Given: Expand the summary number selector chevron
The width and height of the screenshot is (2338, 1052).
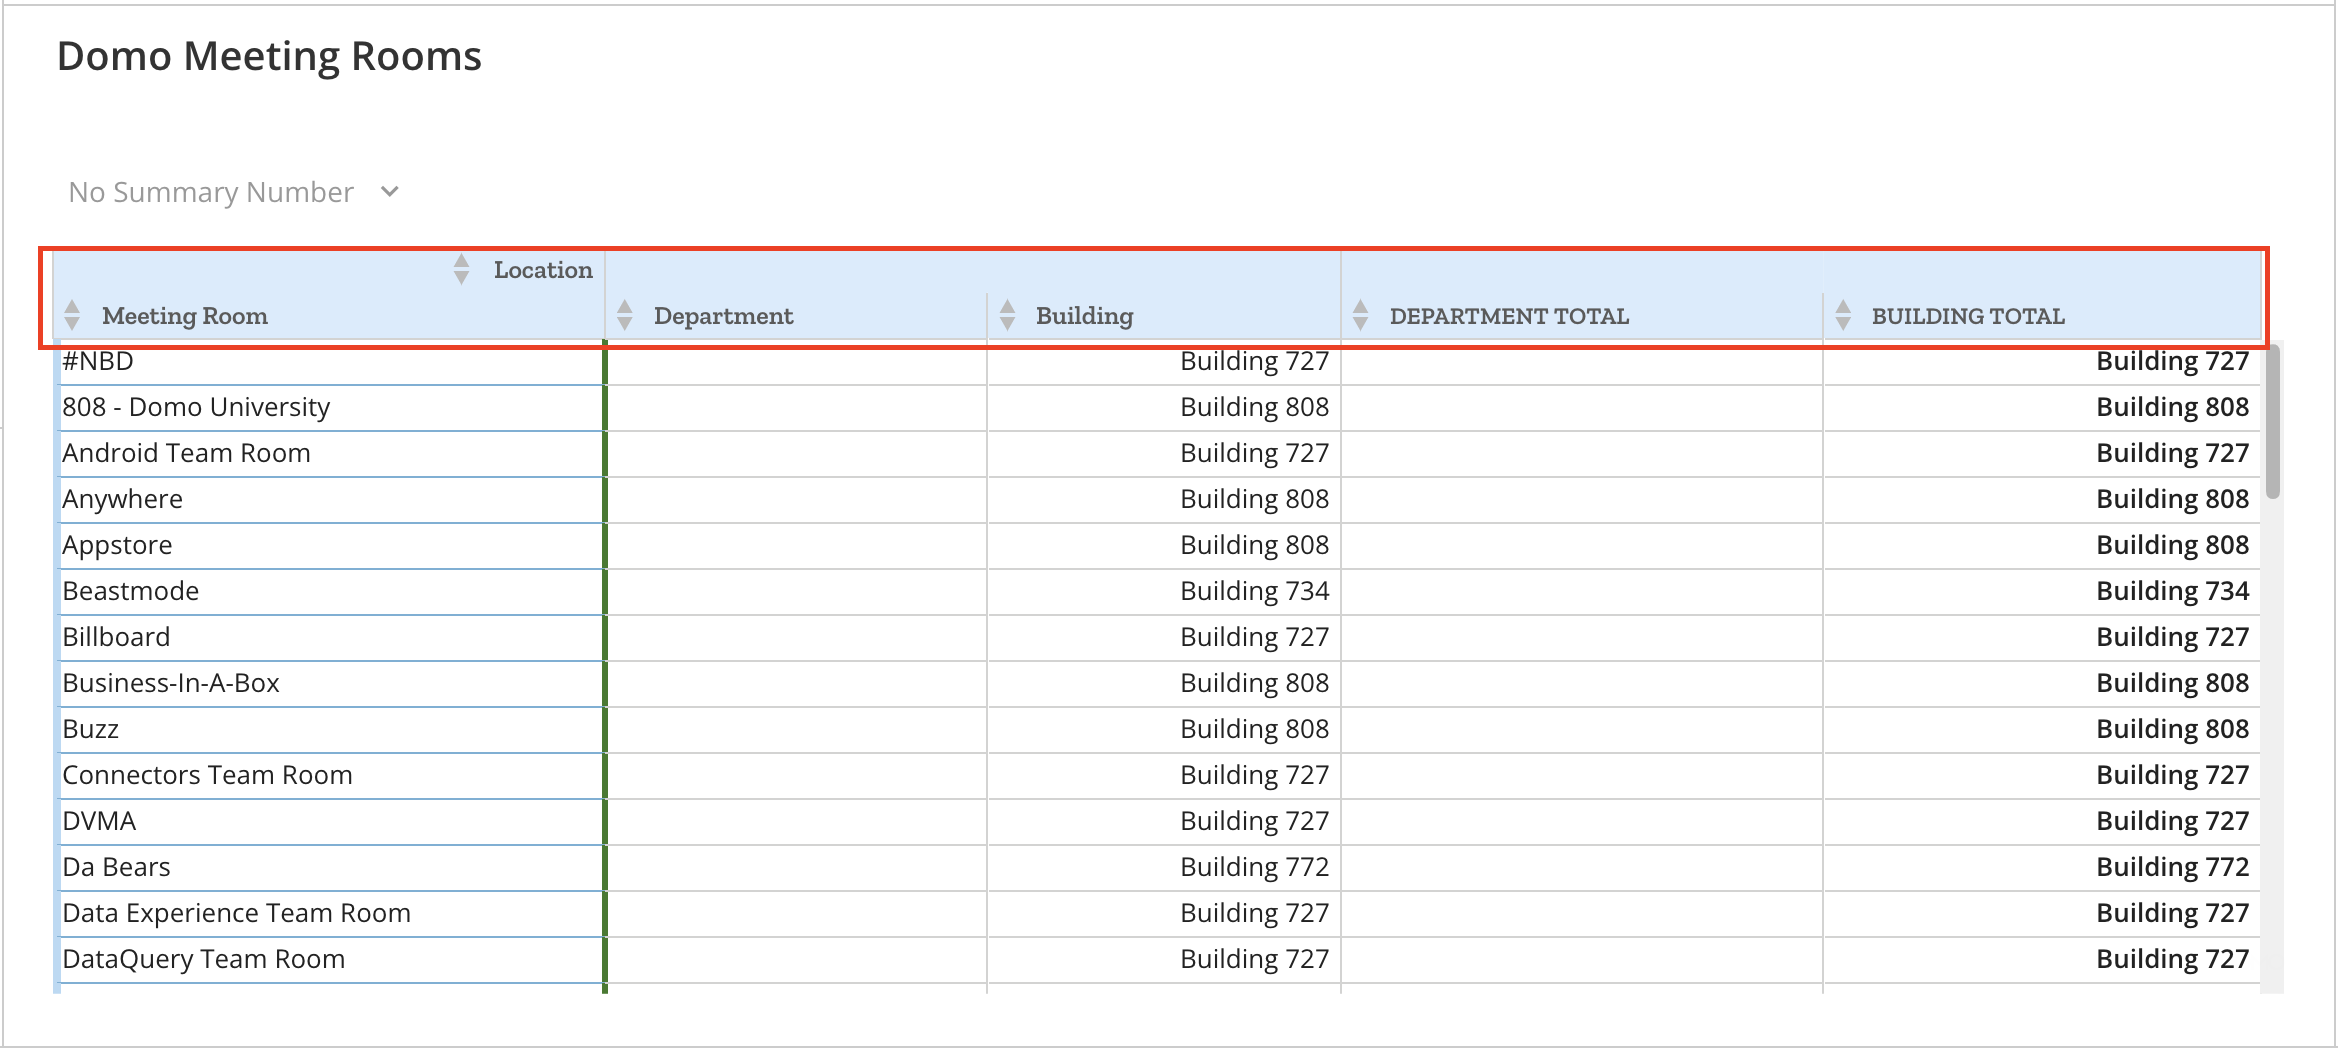Looking at the screenshot, I should [x=390, y=191].
